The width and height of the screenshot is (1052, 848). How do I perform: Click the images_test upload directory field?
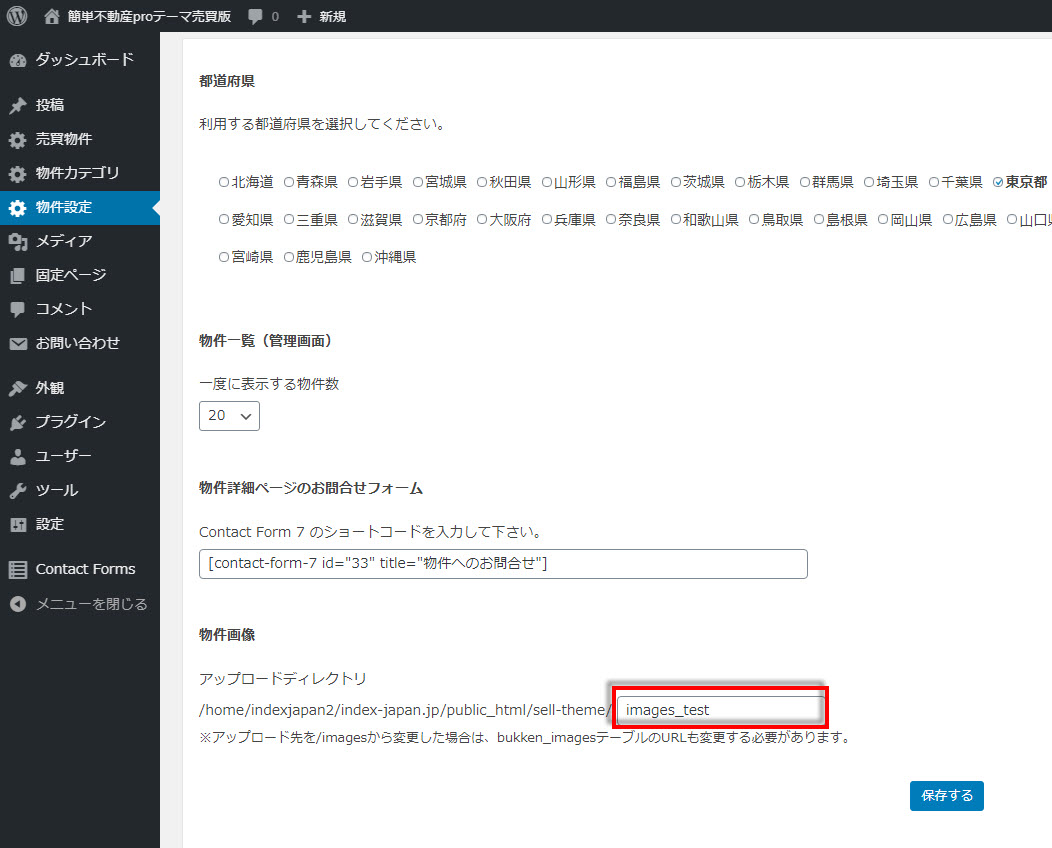tap(720, 709)
